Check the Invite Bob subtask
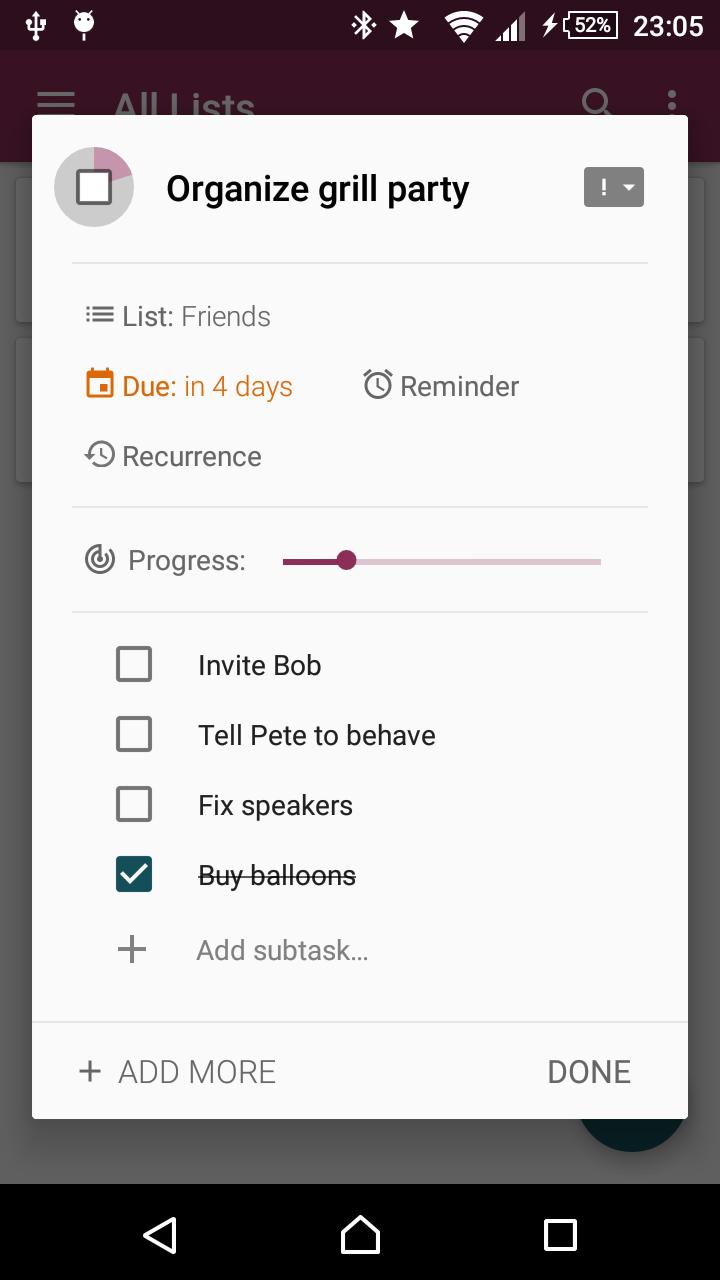720x1280 pixels. 134,664
